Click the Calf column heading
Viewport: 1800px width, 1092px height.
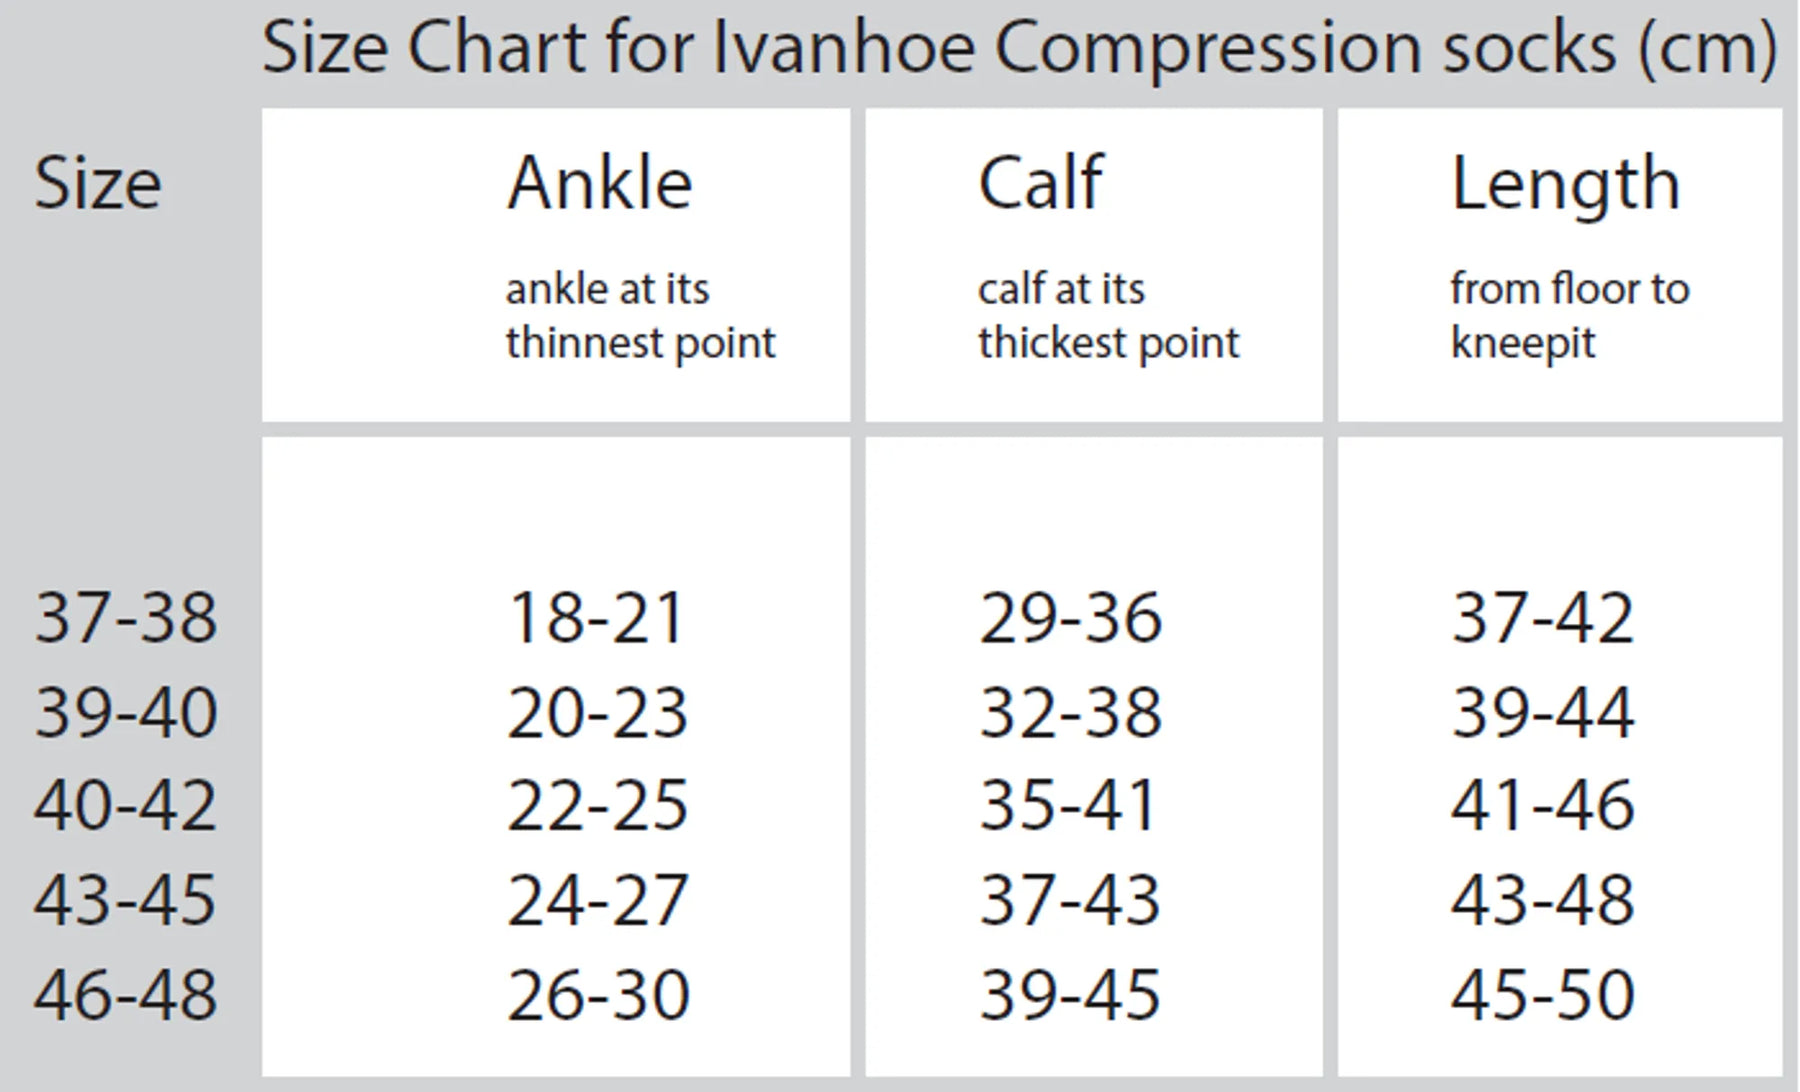point(1040,184)
